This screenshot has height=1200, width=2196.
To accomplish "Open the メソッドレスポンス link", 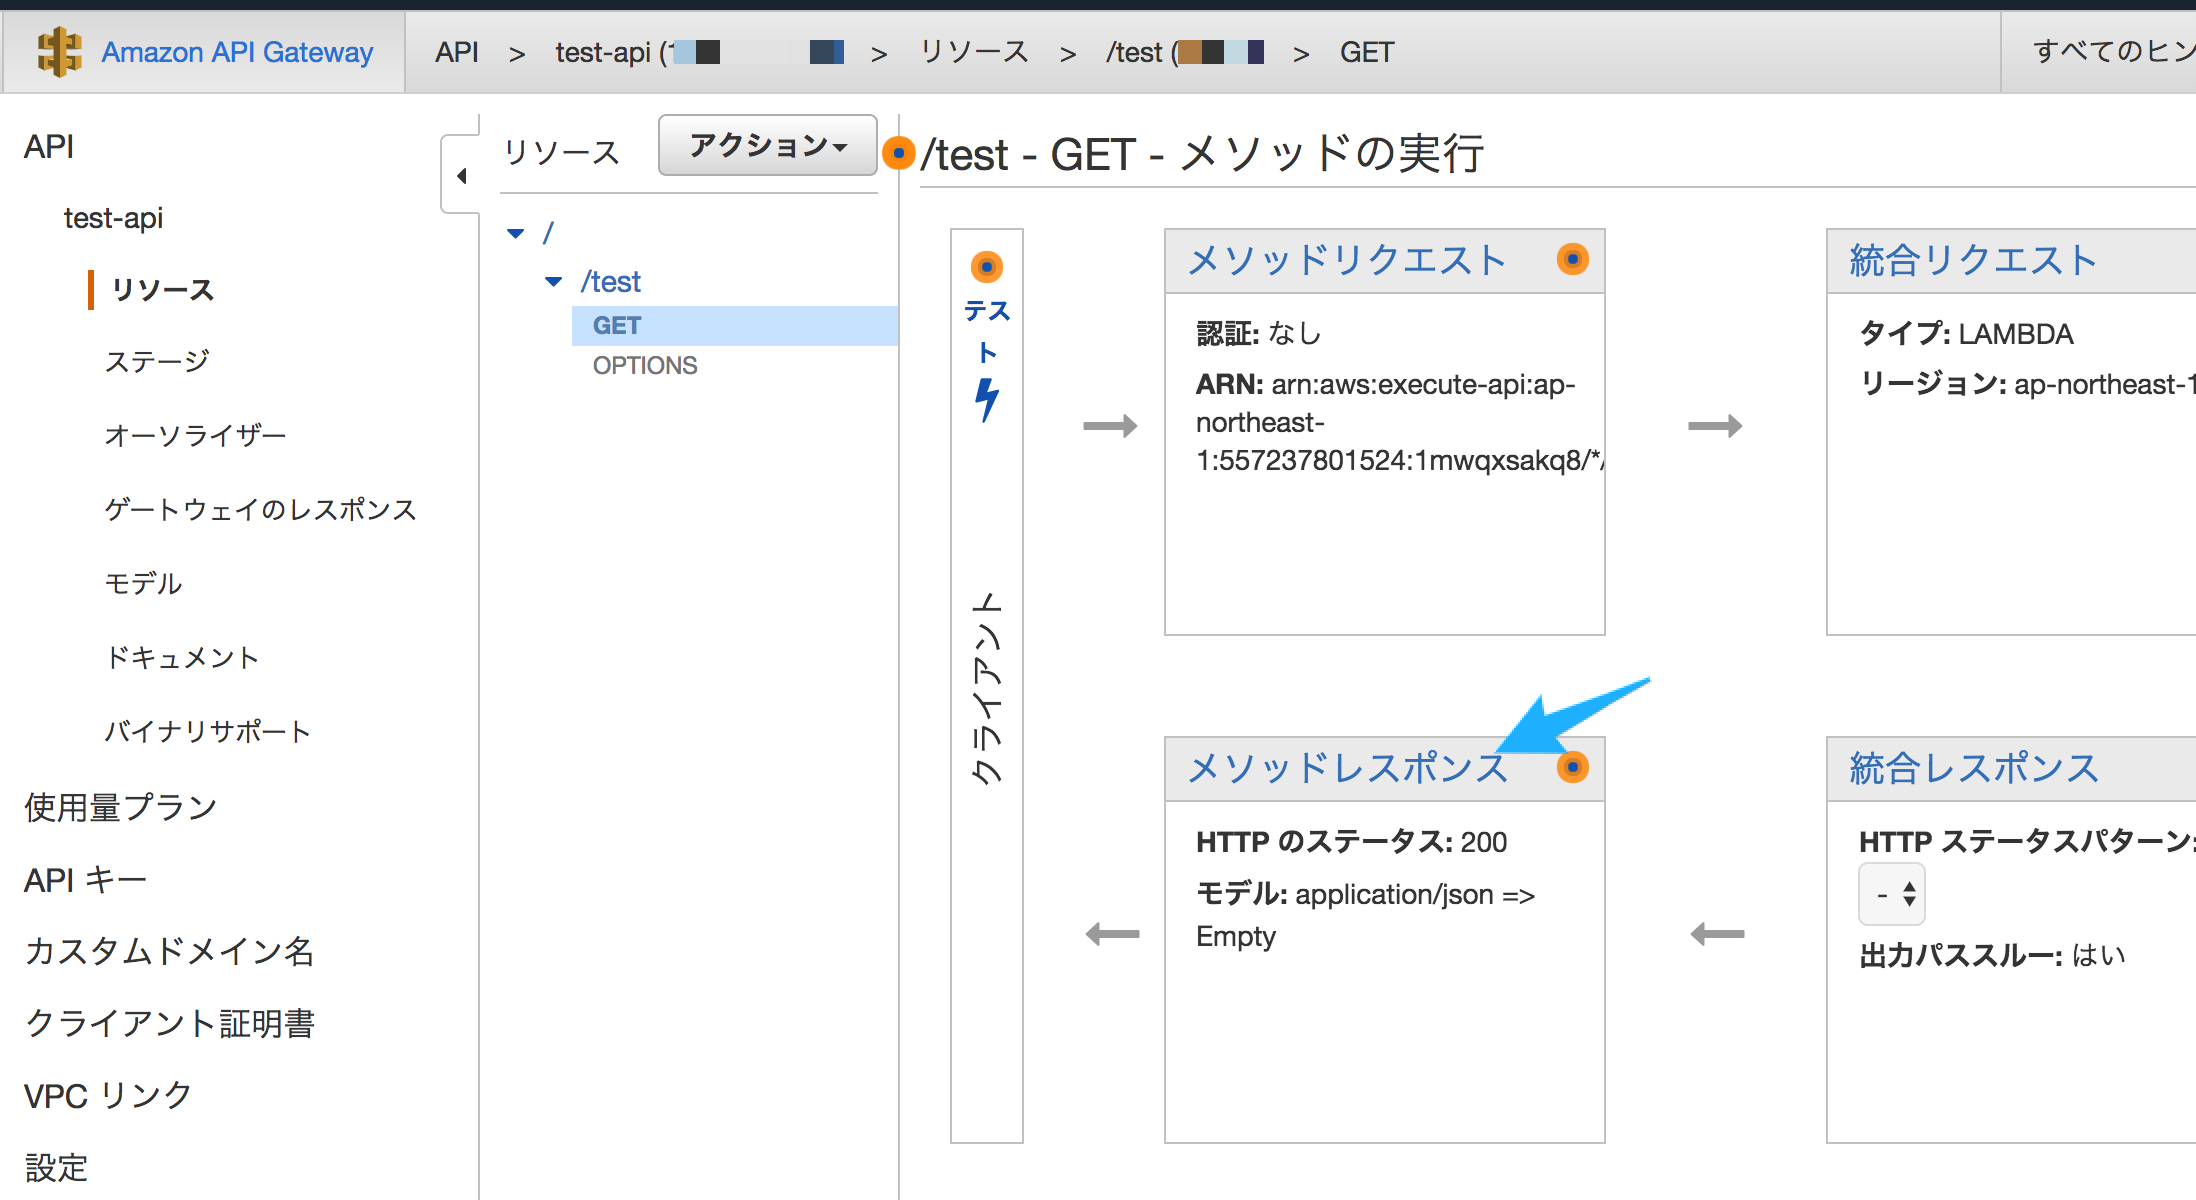I will tap(1347, 768).
